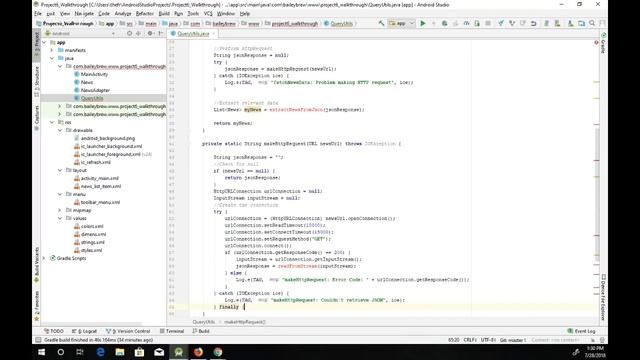Image resolution: width=640 pixels, height=360 pixels.
Task: Click the Update Project VCS icon
Action: [x=501, y=24]
